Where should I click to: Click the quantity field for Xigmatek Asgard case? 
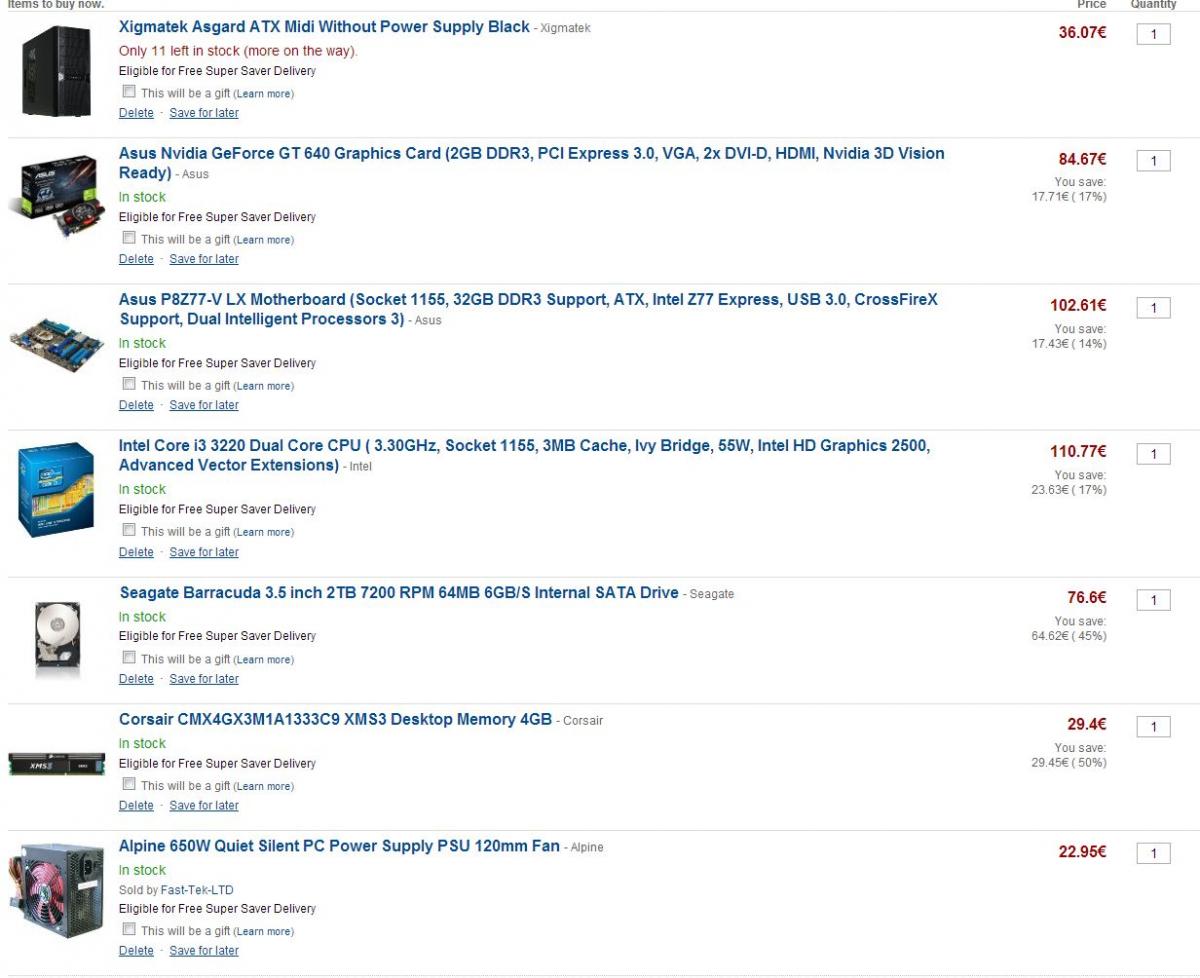pos(1153,35)
